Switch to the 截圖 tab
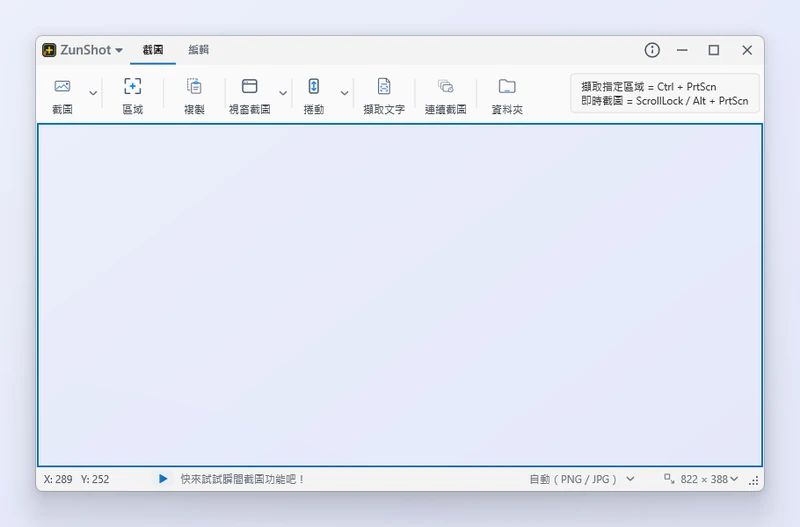This screenshot has height=527, width=800. pos(153,50)
